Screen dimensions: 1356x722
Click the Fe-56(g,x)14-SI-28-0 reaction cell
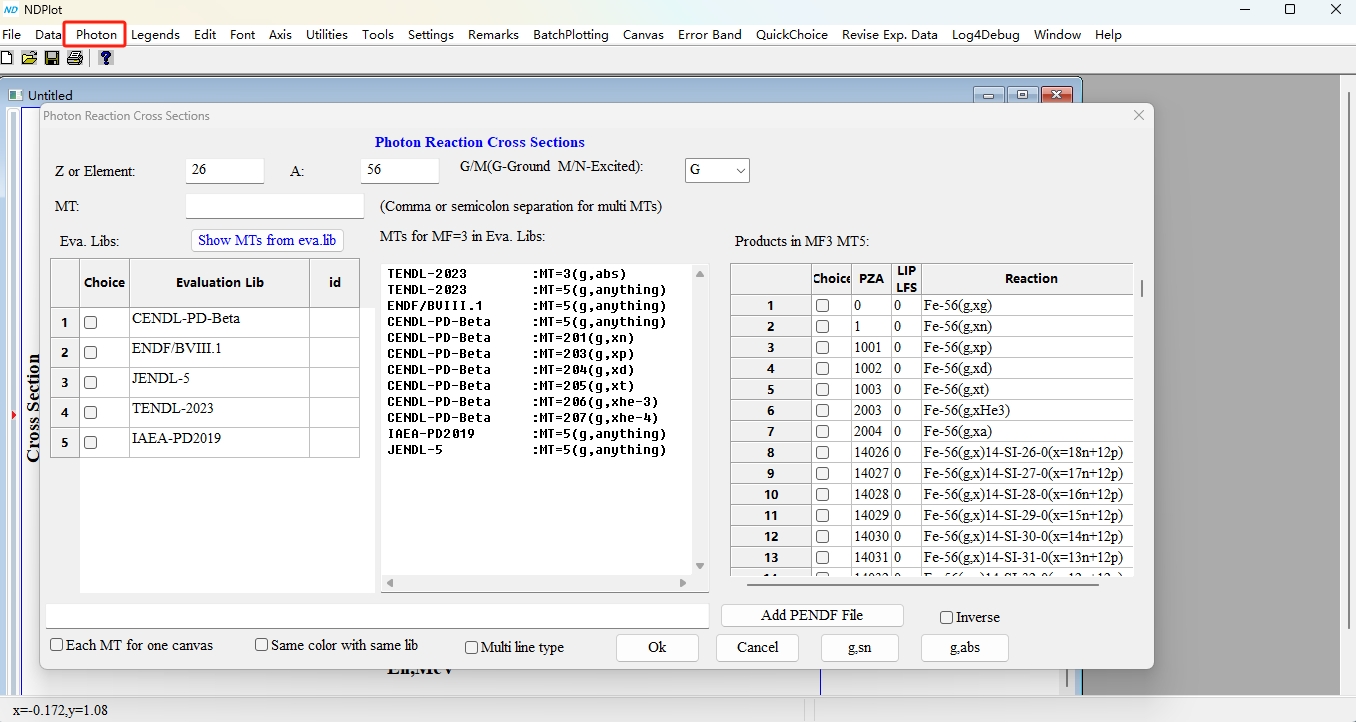click(x=1027, y=494)
